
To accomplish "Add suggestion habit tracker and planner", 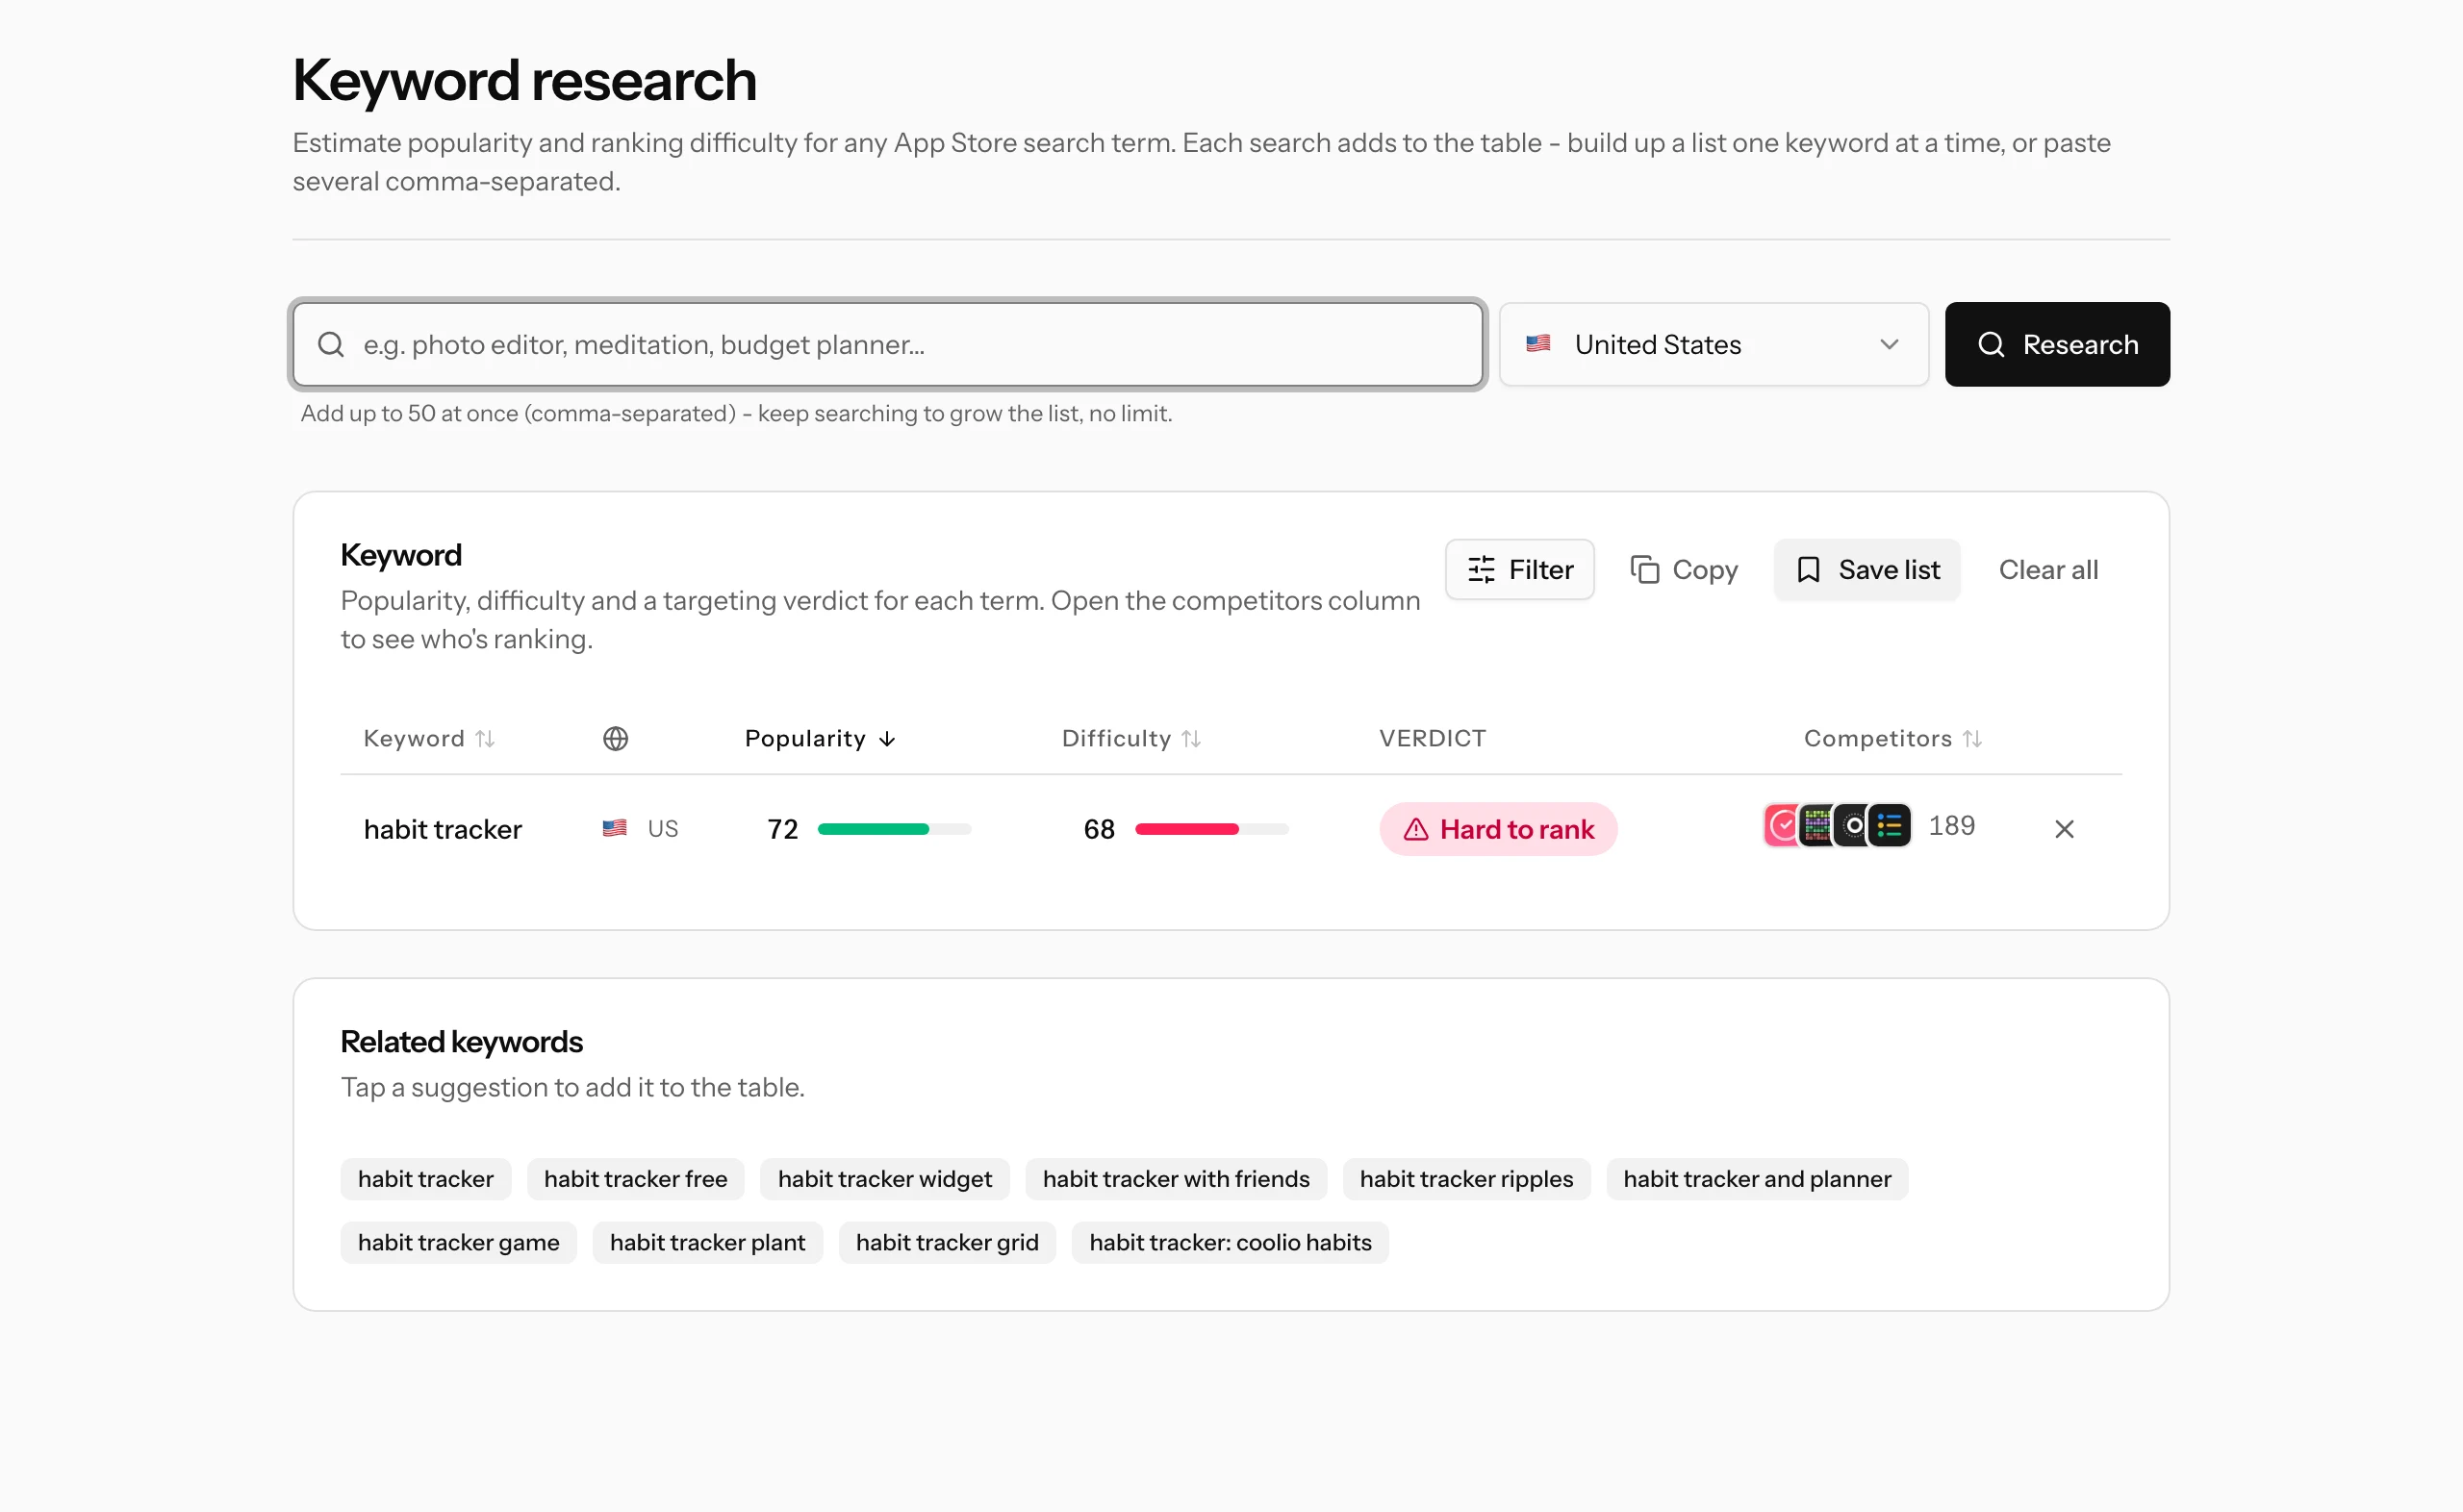I will pos(1756,1179).
